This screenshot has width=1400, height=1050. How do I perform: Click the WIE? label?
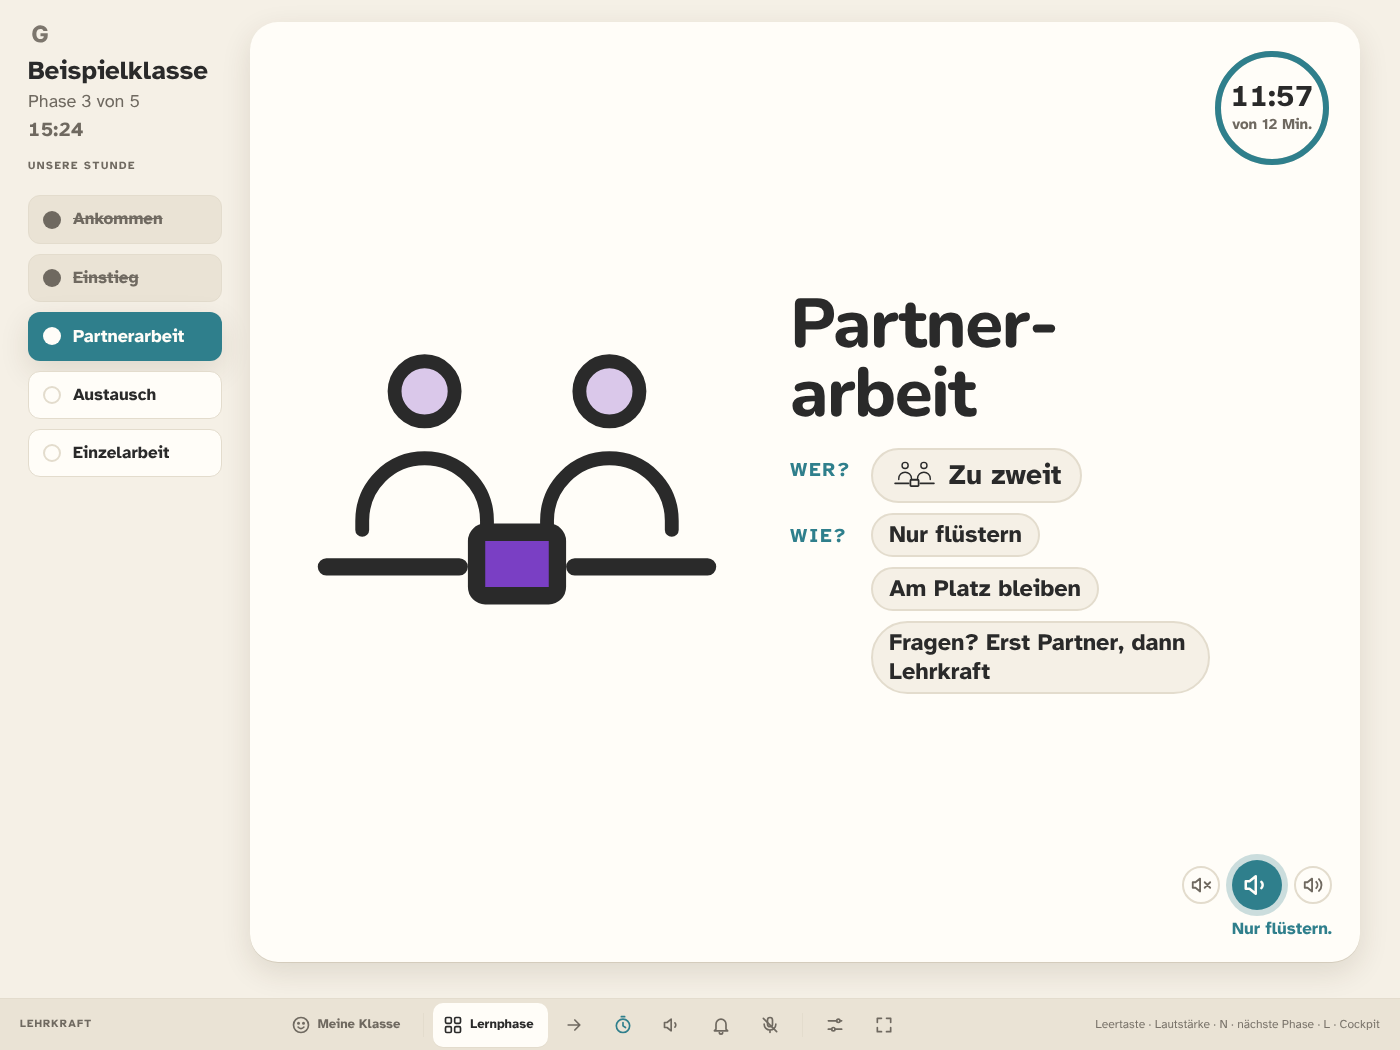click(818, 536)
